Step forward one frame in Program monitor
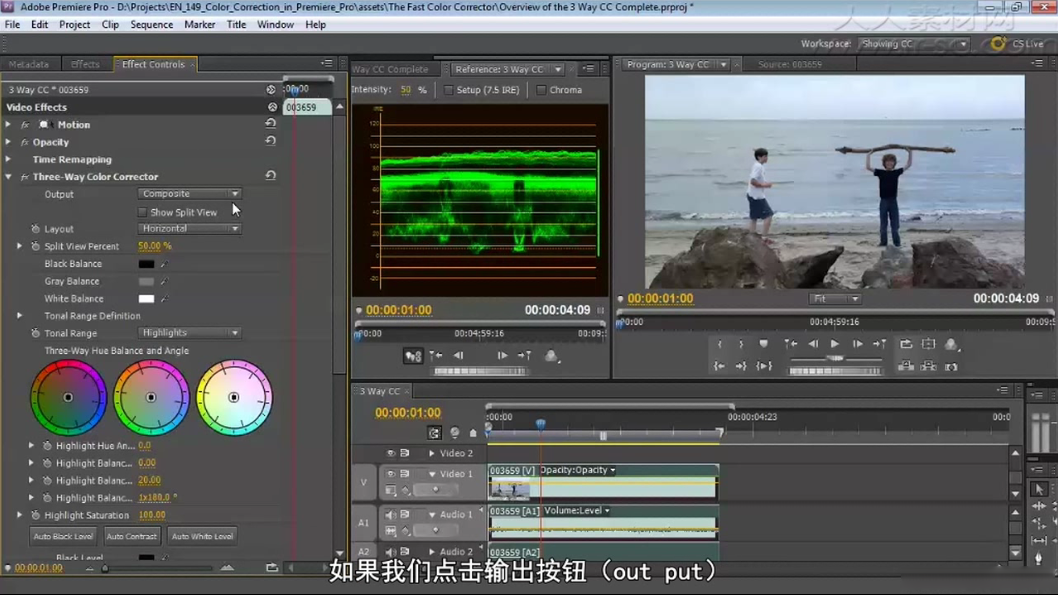 [x=857, y=344]
